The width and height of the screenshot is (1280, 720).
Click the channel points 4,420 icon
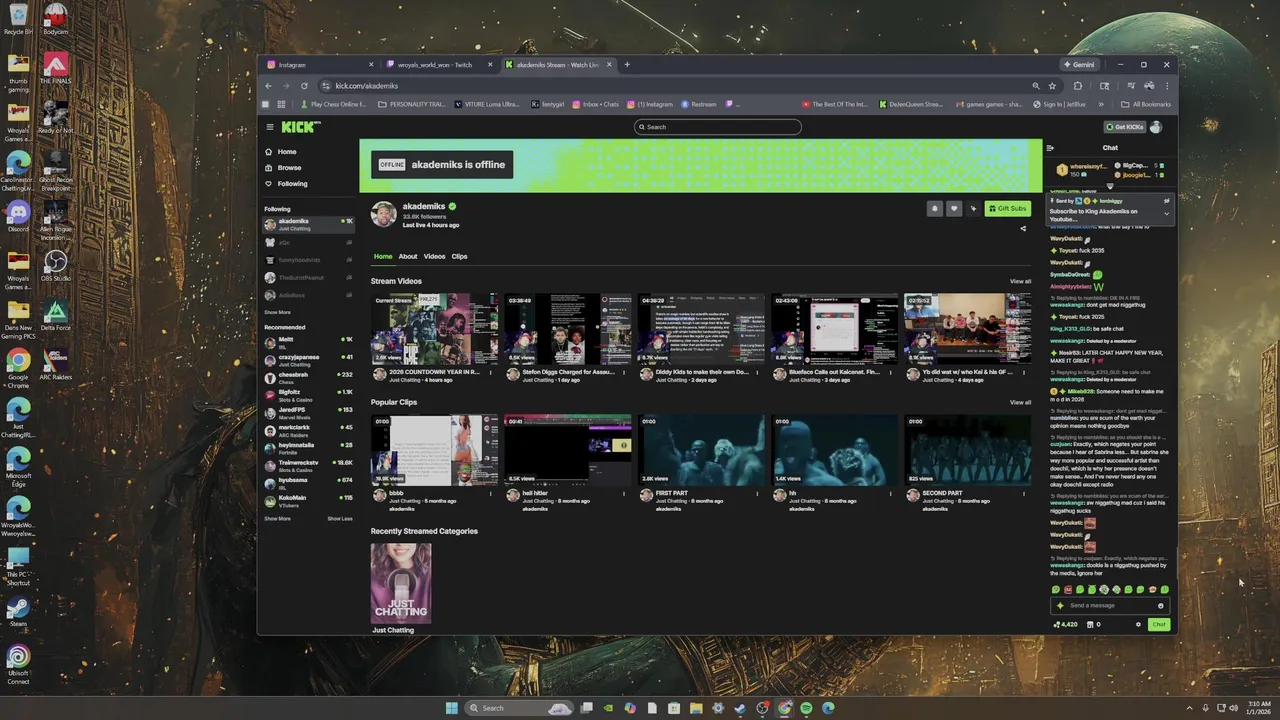tap(1065, 624)
